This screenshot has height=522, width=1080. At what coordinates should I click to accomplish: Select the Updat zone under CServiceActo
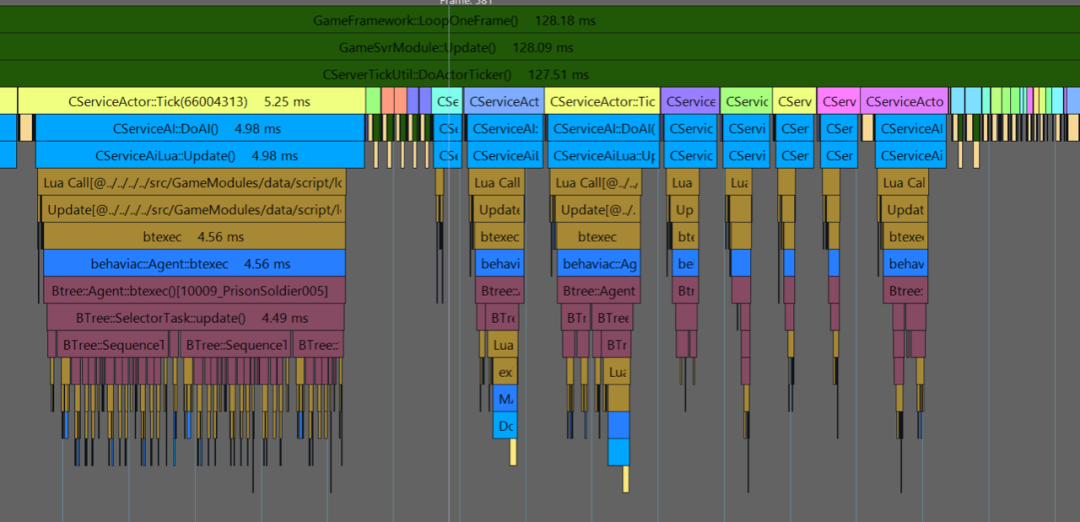(x=905, y=209)
